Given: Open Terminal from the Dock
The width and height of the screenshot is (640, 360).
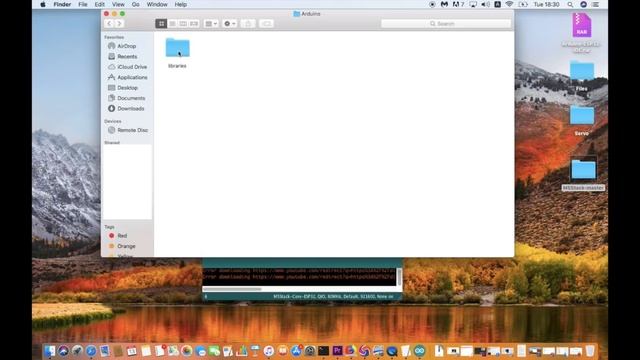Looking at the screenshot, I should click(323, 351).
